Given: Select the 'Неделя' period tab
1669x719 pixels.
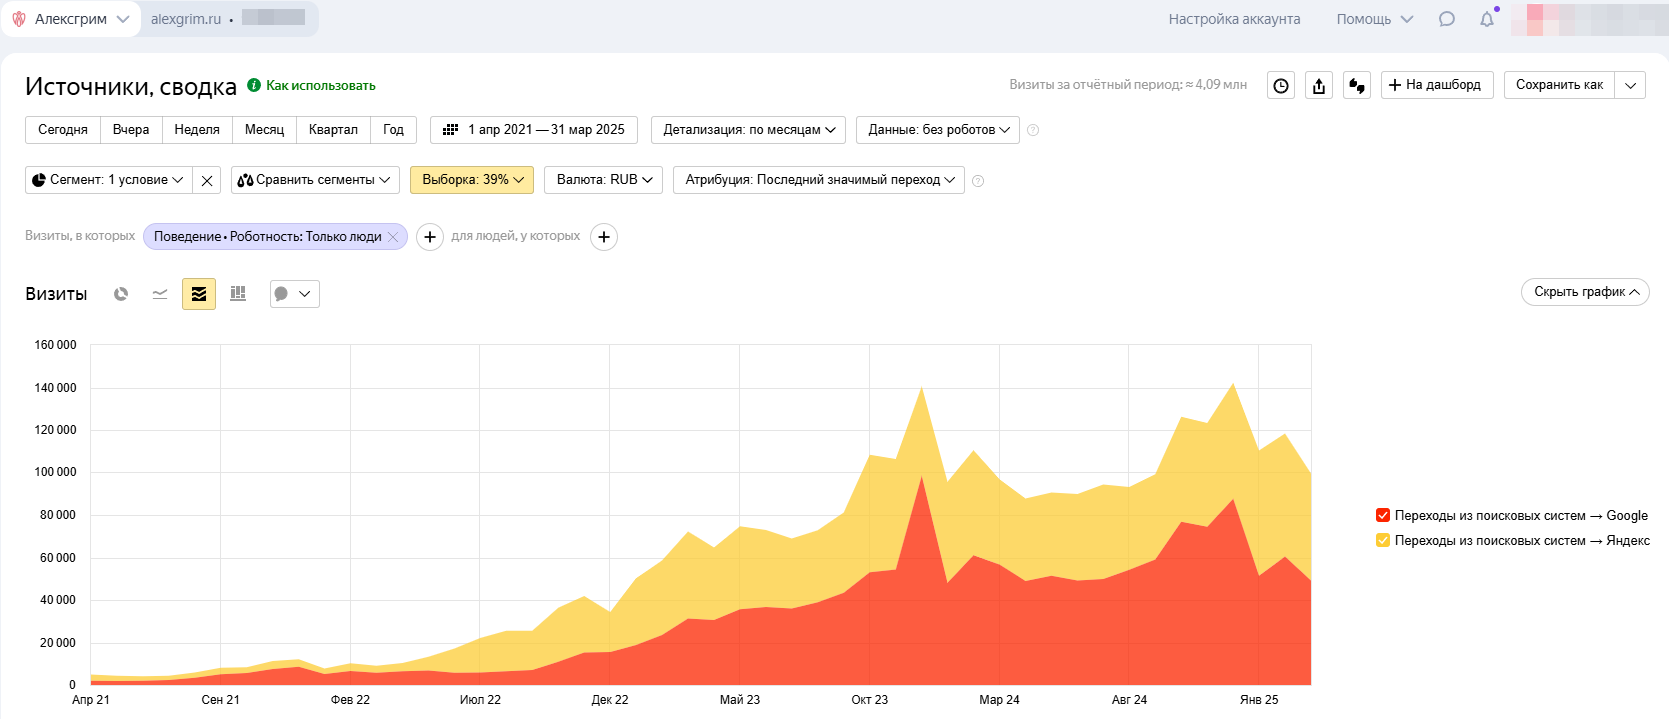Looking at the screenshot, I should (197, 130).
